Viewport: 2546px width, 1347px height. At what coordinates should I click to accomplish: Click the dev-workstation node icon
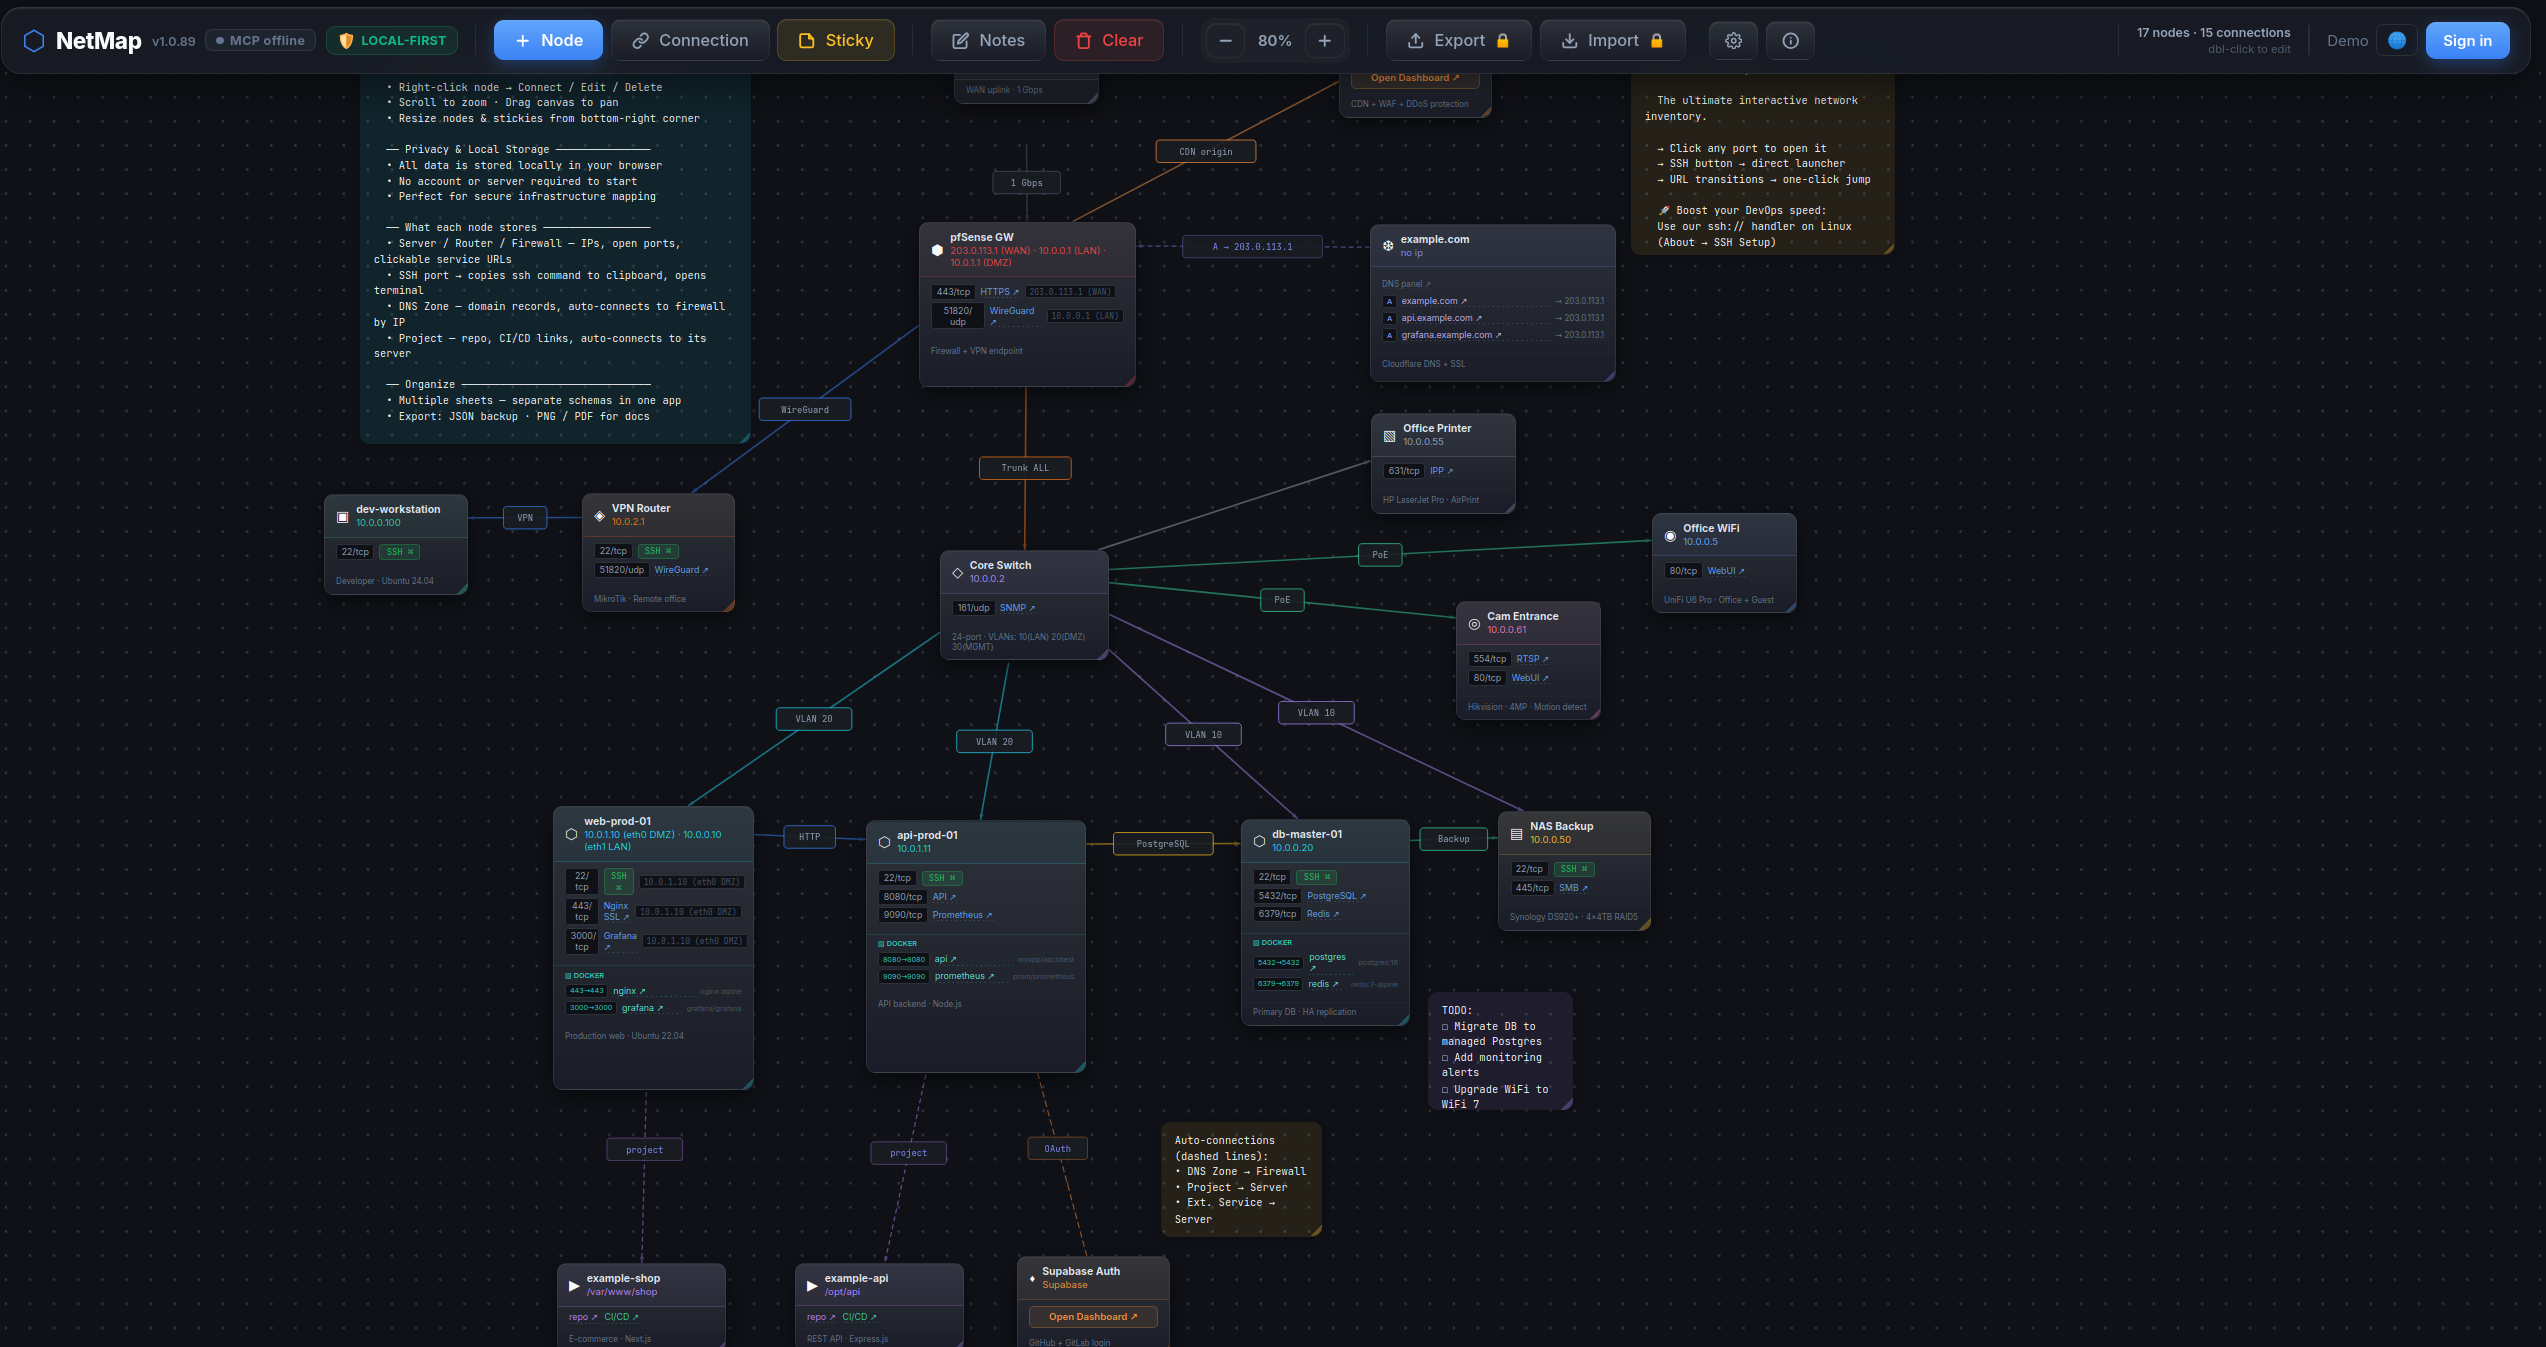(x=343, y=517)
